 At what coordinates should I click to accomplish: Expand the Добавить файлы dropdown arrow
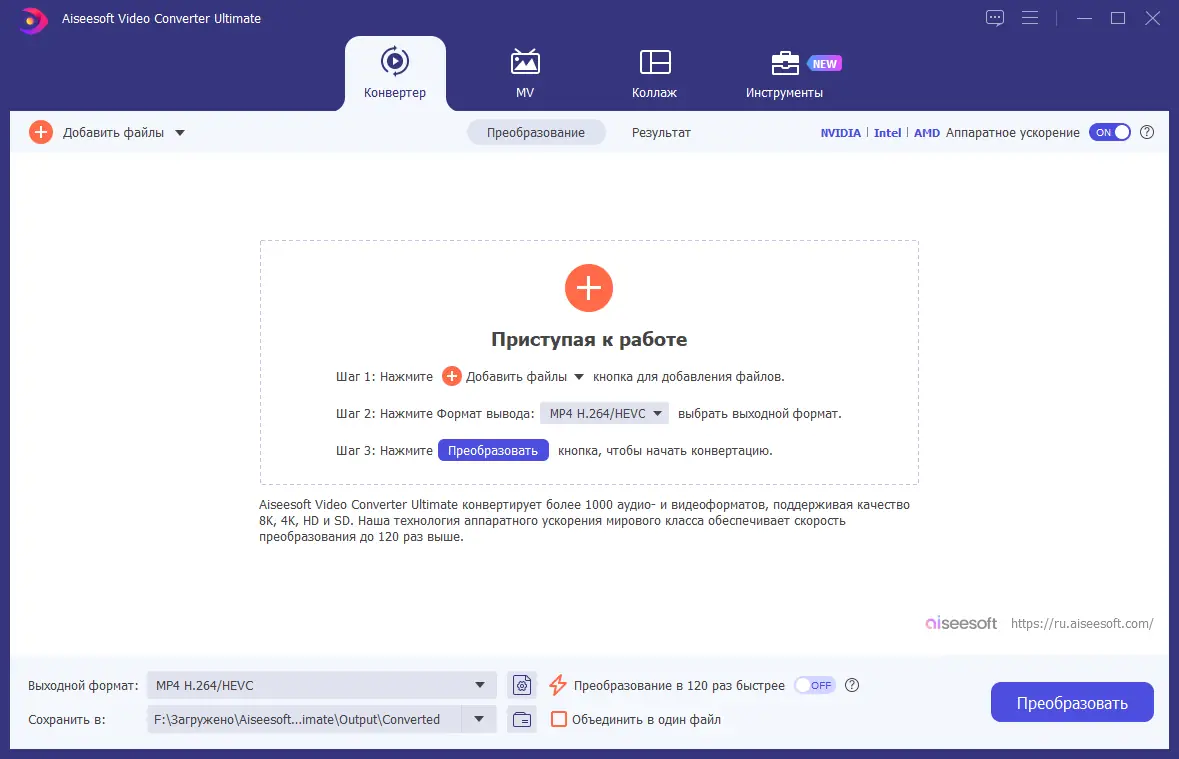pos(180,131)
